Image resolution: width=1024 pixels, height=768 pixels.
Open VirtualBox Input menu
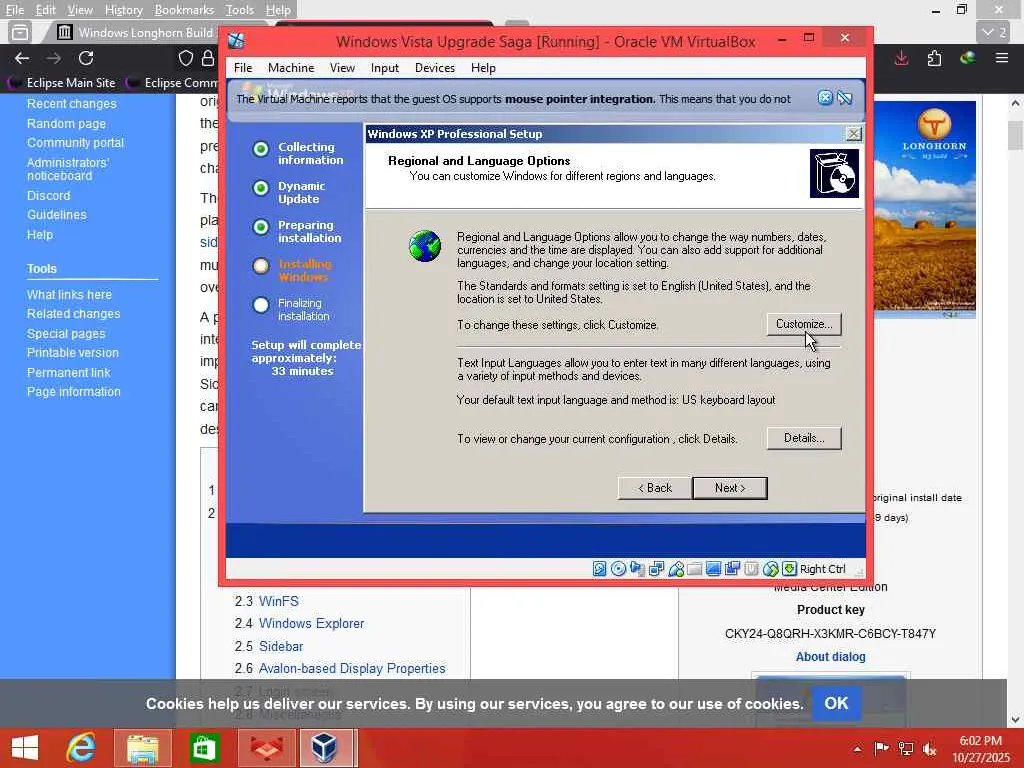pyautogui.click(x=385, y=68)
